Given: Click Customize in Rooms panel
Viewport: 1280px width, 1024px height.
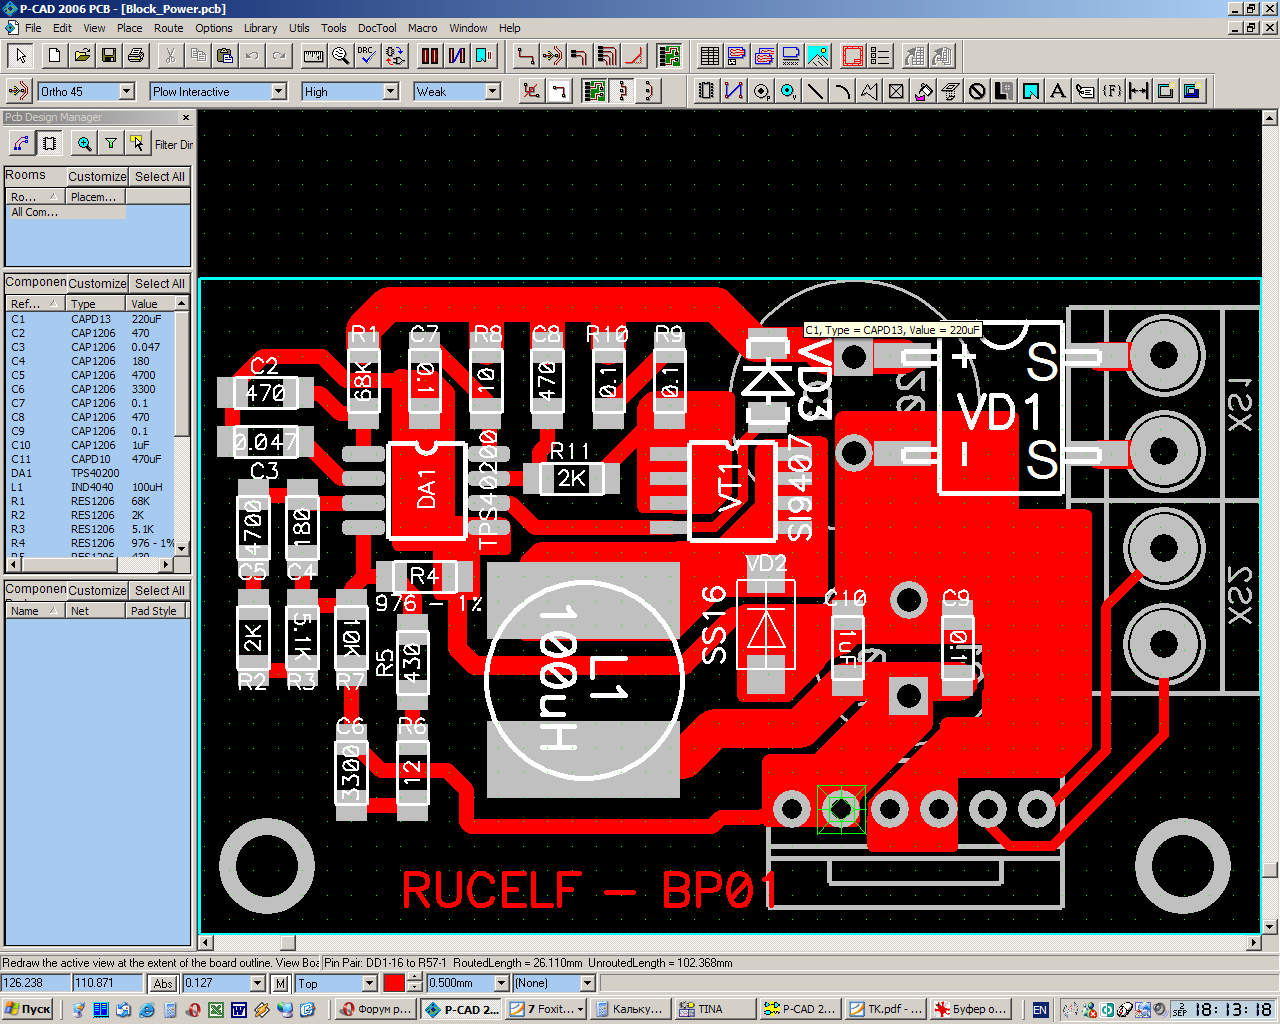Looking at the screenshot, I should point(97,177).
